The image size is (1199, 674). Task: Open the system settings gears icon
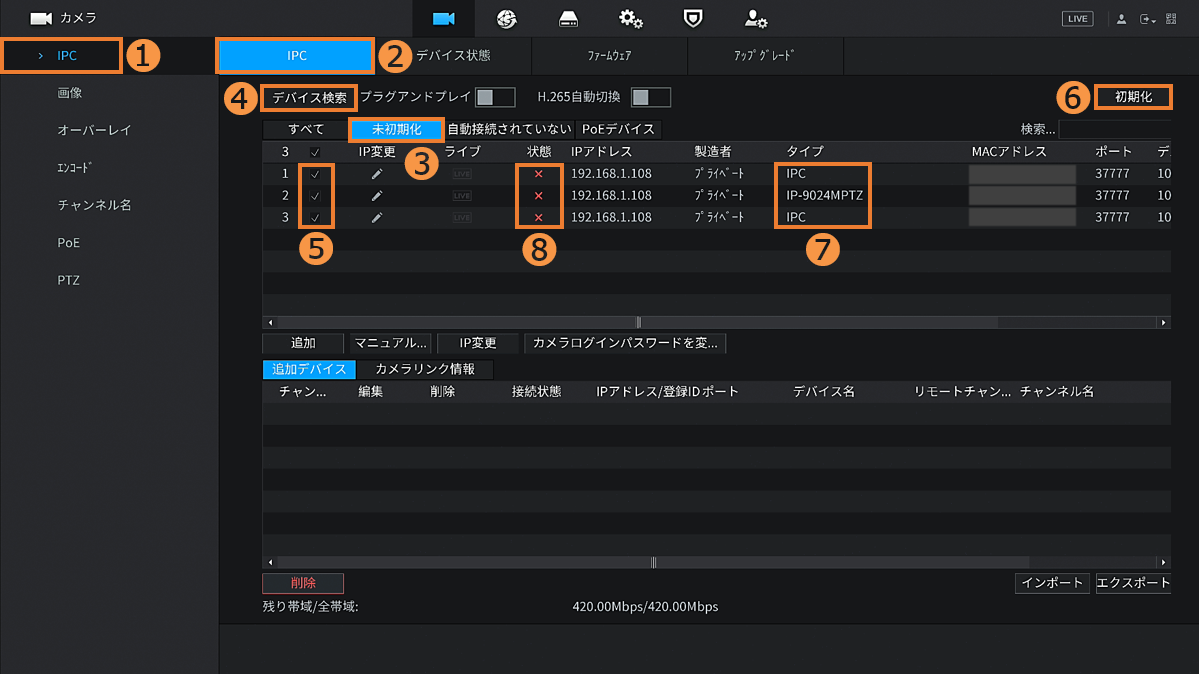[x=630, y=18]
